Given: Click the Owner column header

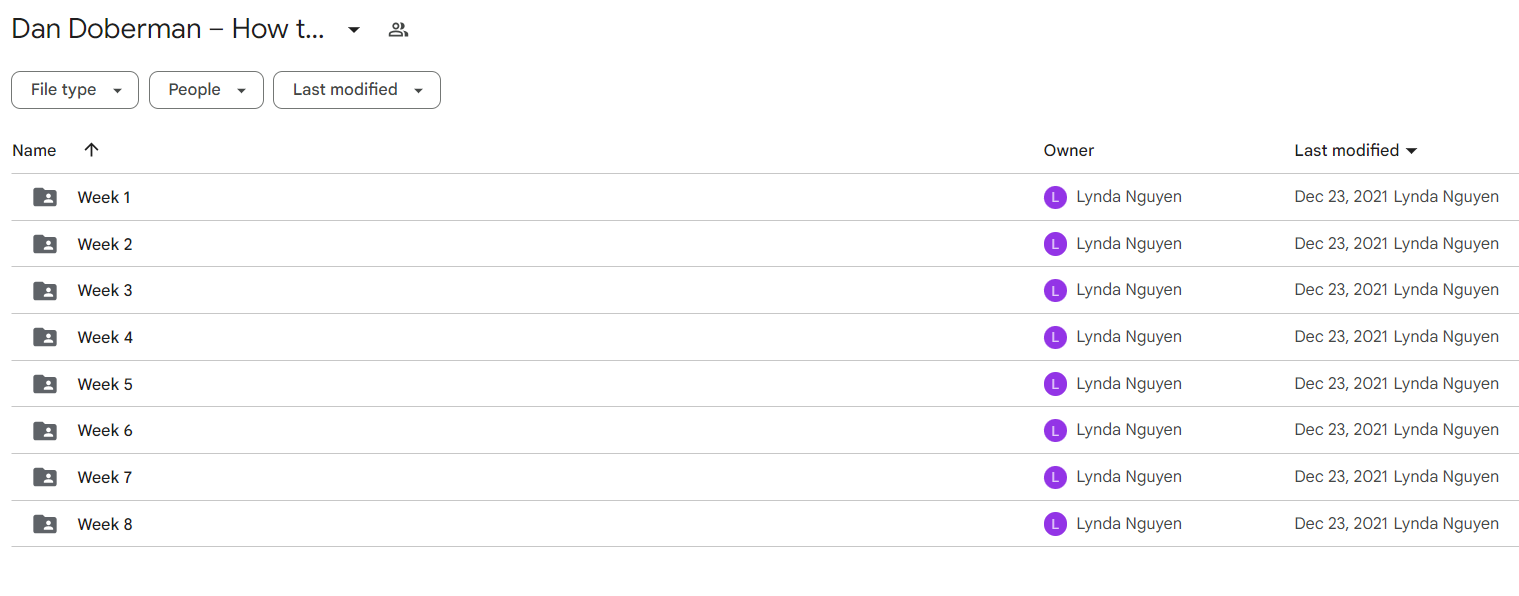Looking at the screenshot, I should tap(1069, 150).
